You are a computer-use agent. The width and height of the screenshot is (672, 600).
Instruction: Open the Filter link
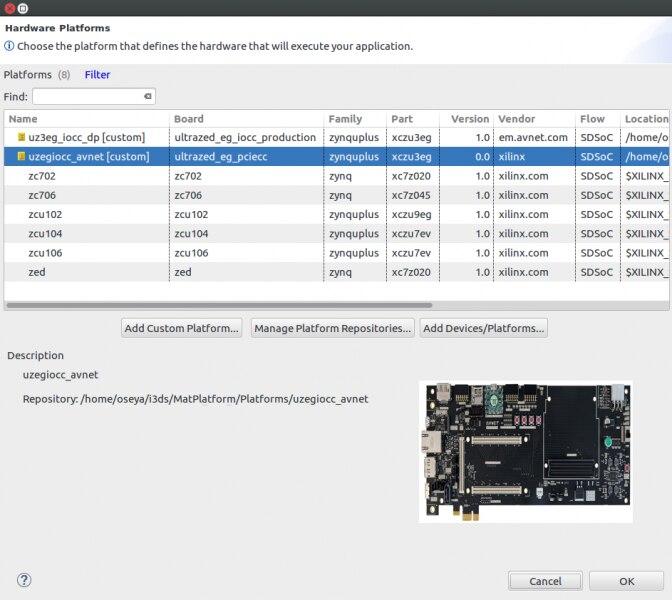[97, 75]
